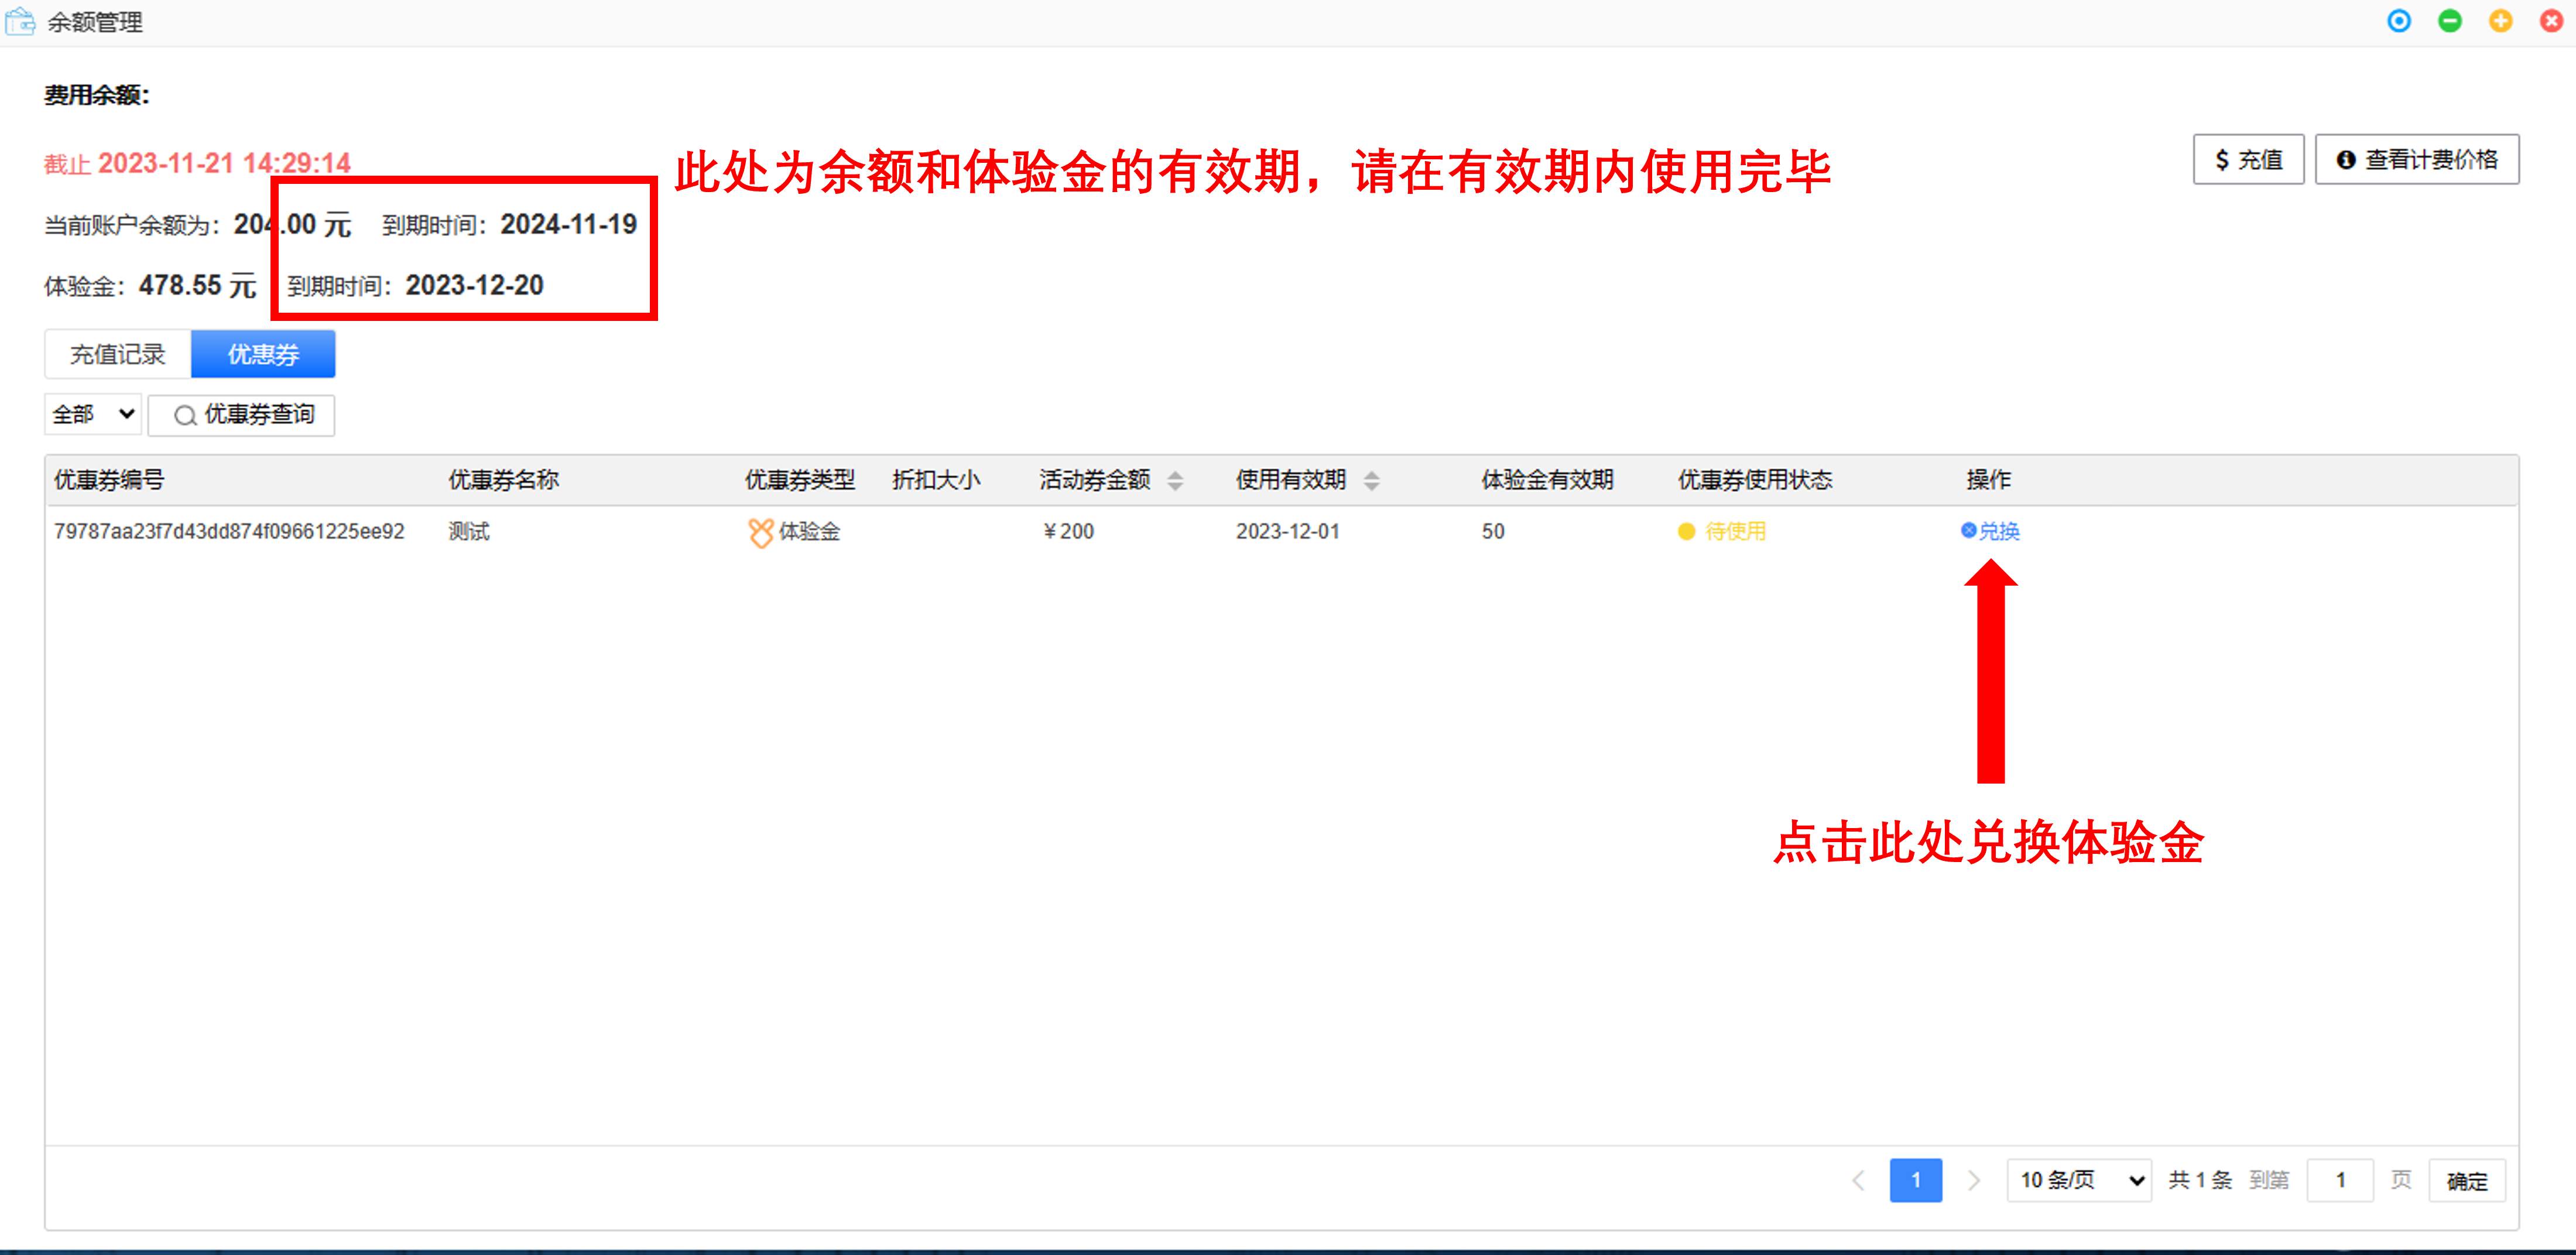2576x1255 pixels.
Task: Click the amount ¥200 cell
Action: (x=1068, y=531)
